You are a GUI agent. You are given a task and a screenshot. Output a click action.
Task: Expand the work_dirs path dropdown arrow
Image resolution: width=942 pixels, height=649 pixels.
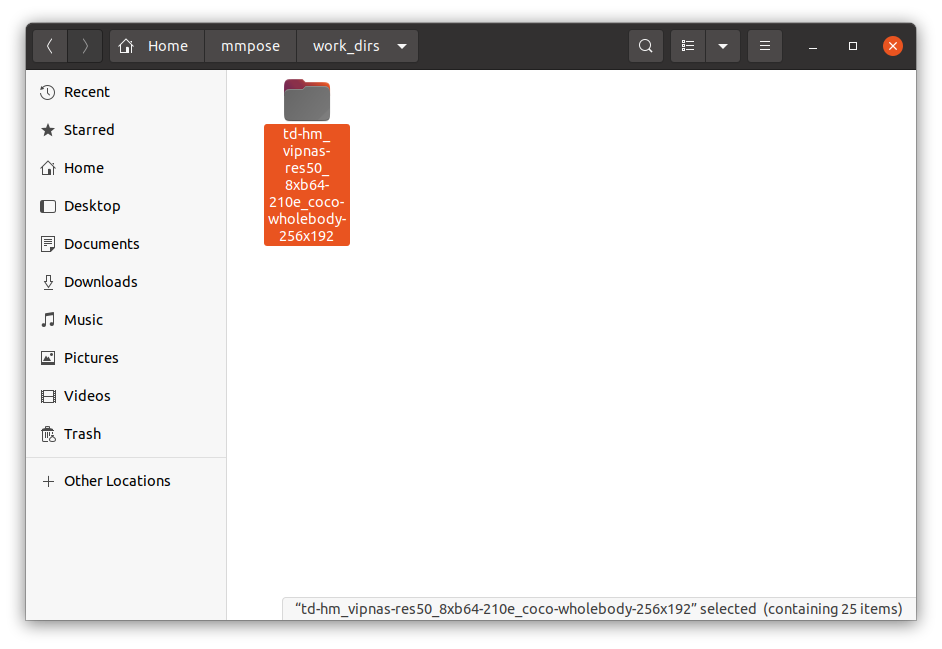coord(402,46)
